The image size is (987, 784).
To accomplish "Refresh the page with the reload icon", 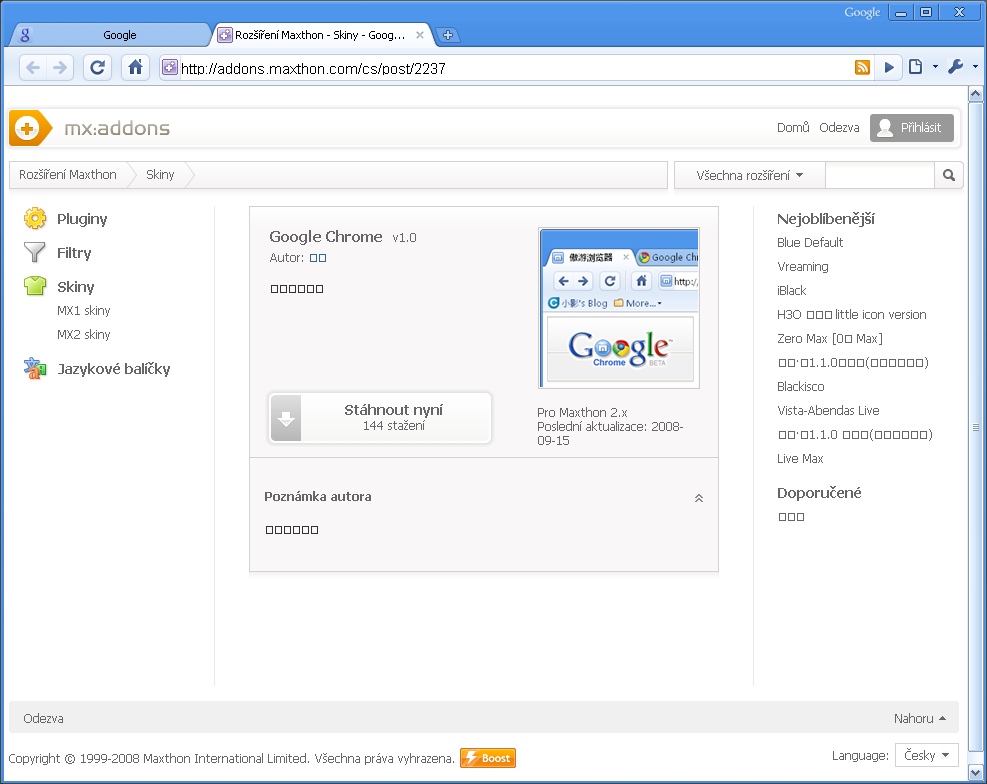I will pos(97,66).
